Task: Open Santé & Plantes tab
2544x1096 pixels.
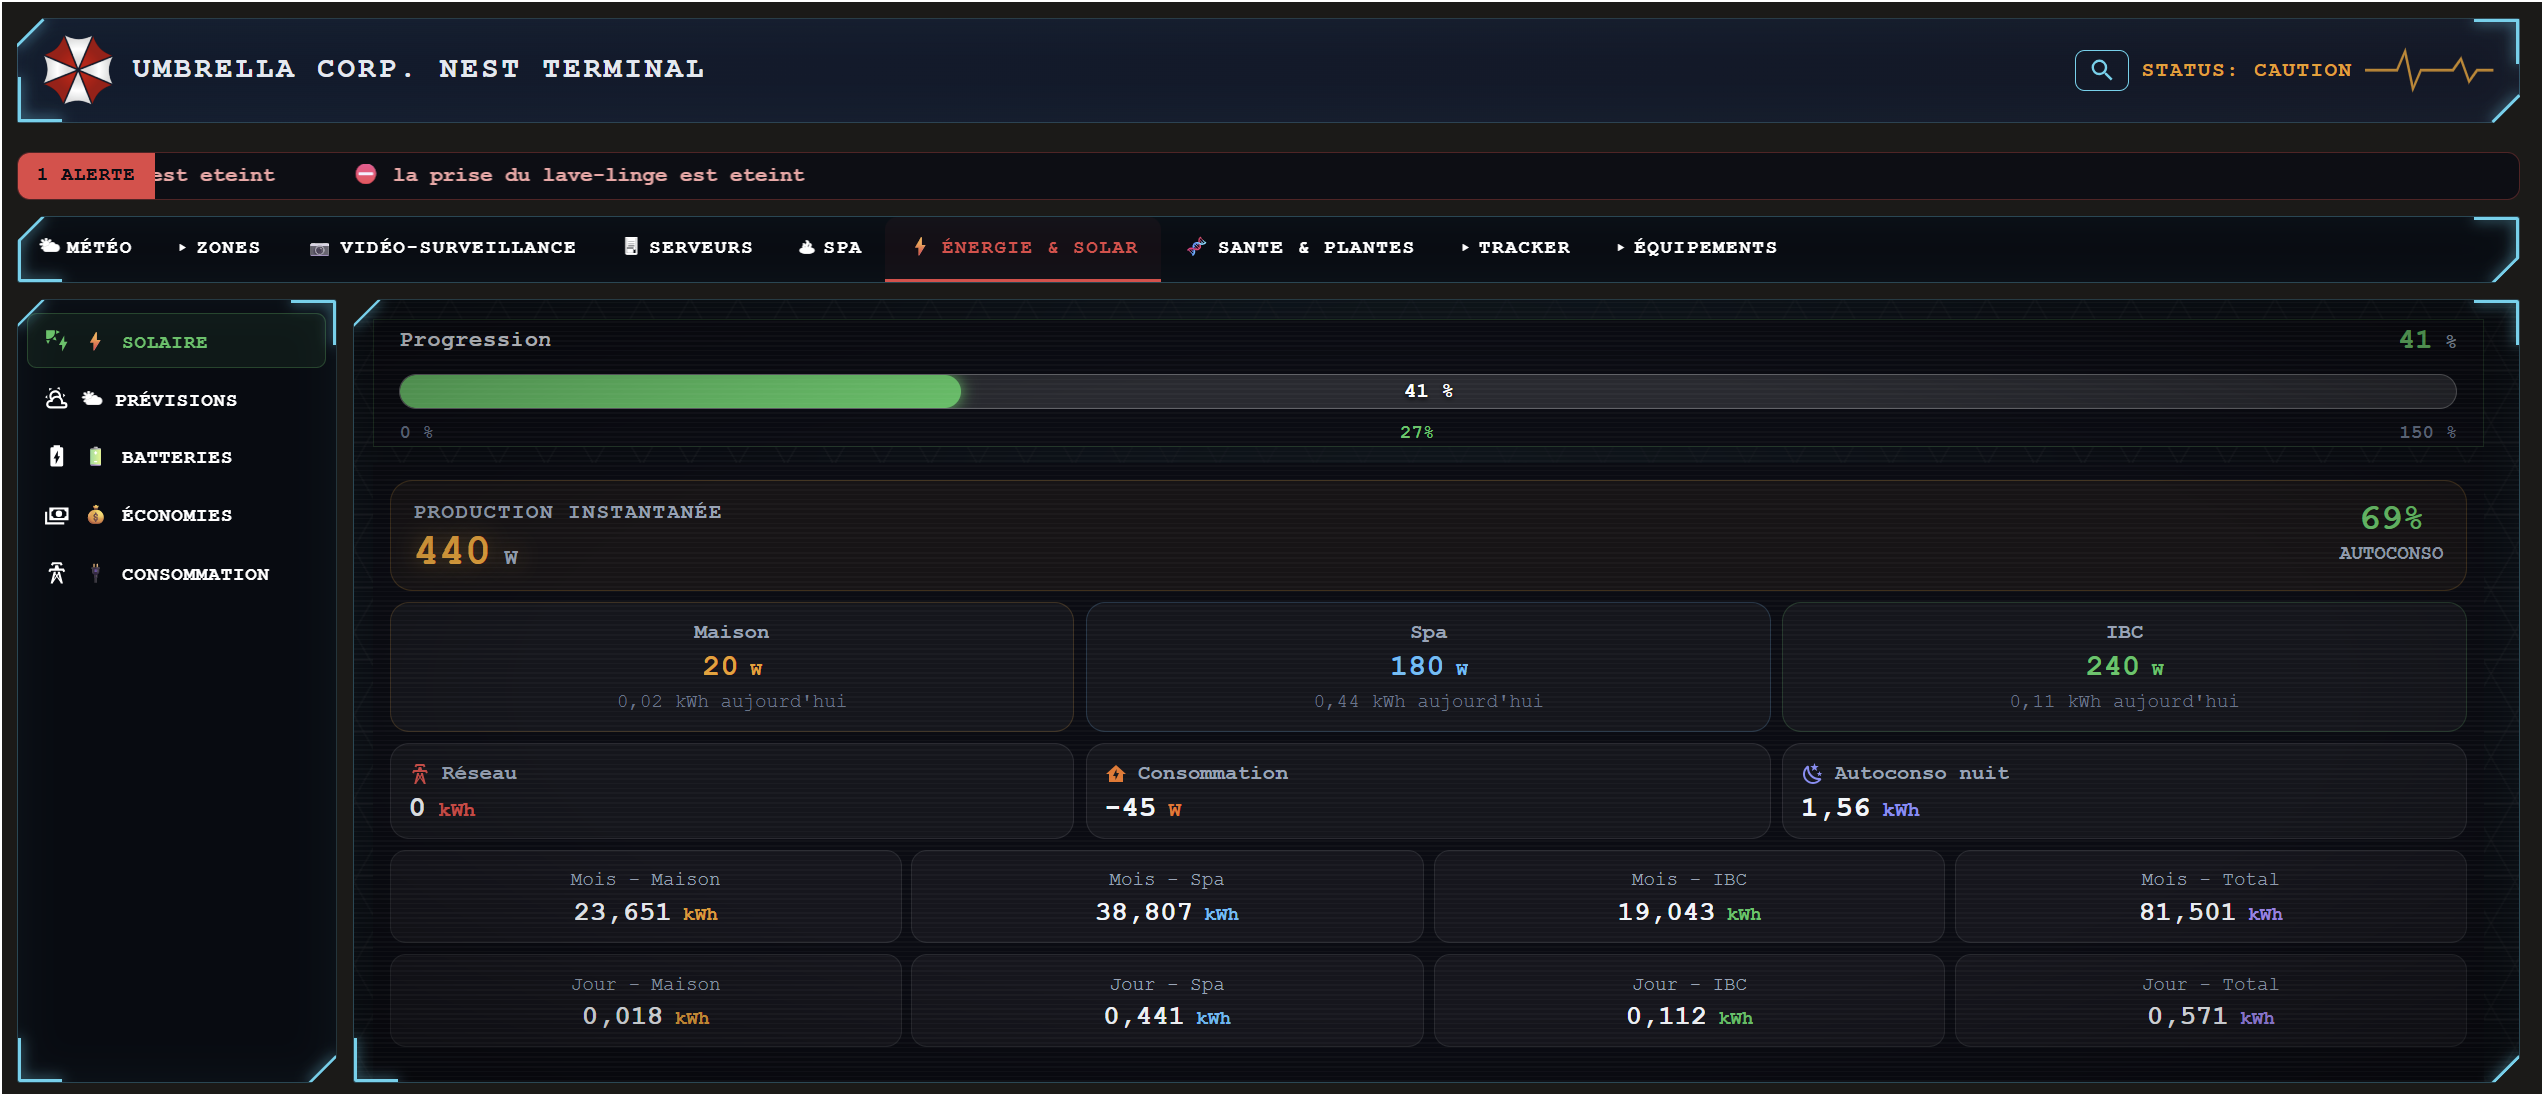Action: (1300, 247)
